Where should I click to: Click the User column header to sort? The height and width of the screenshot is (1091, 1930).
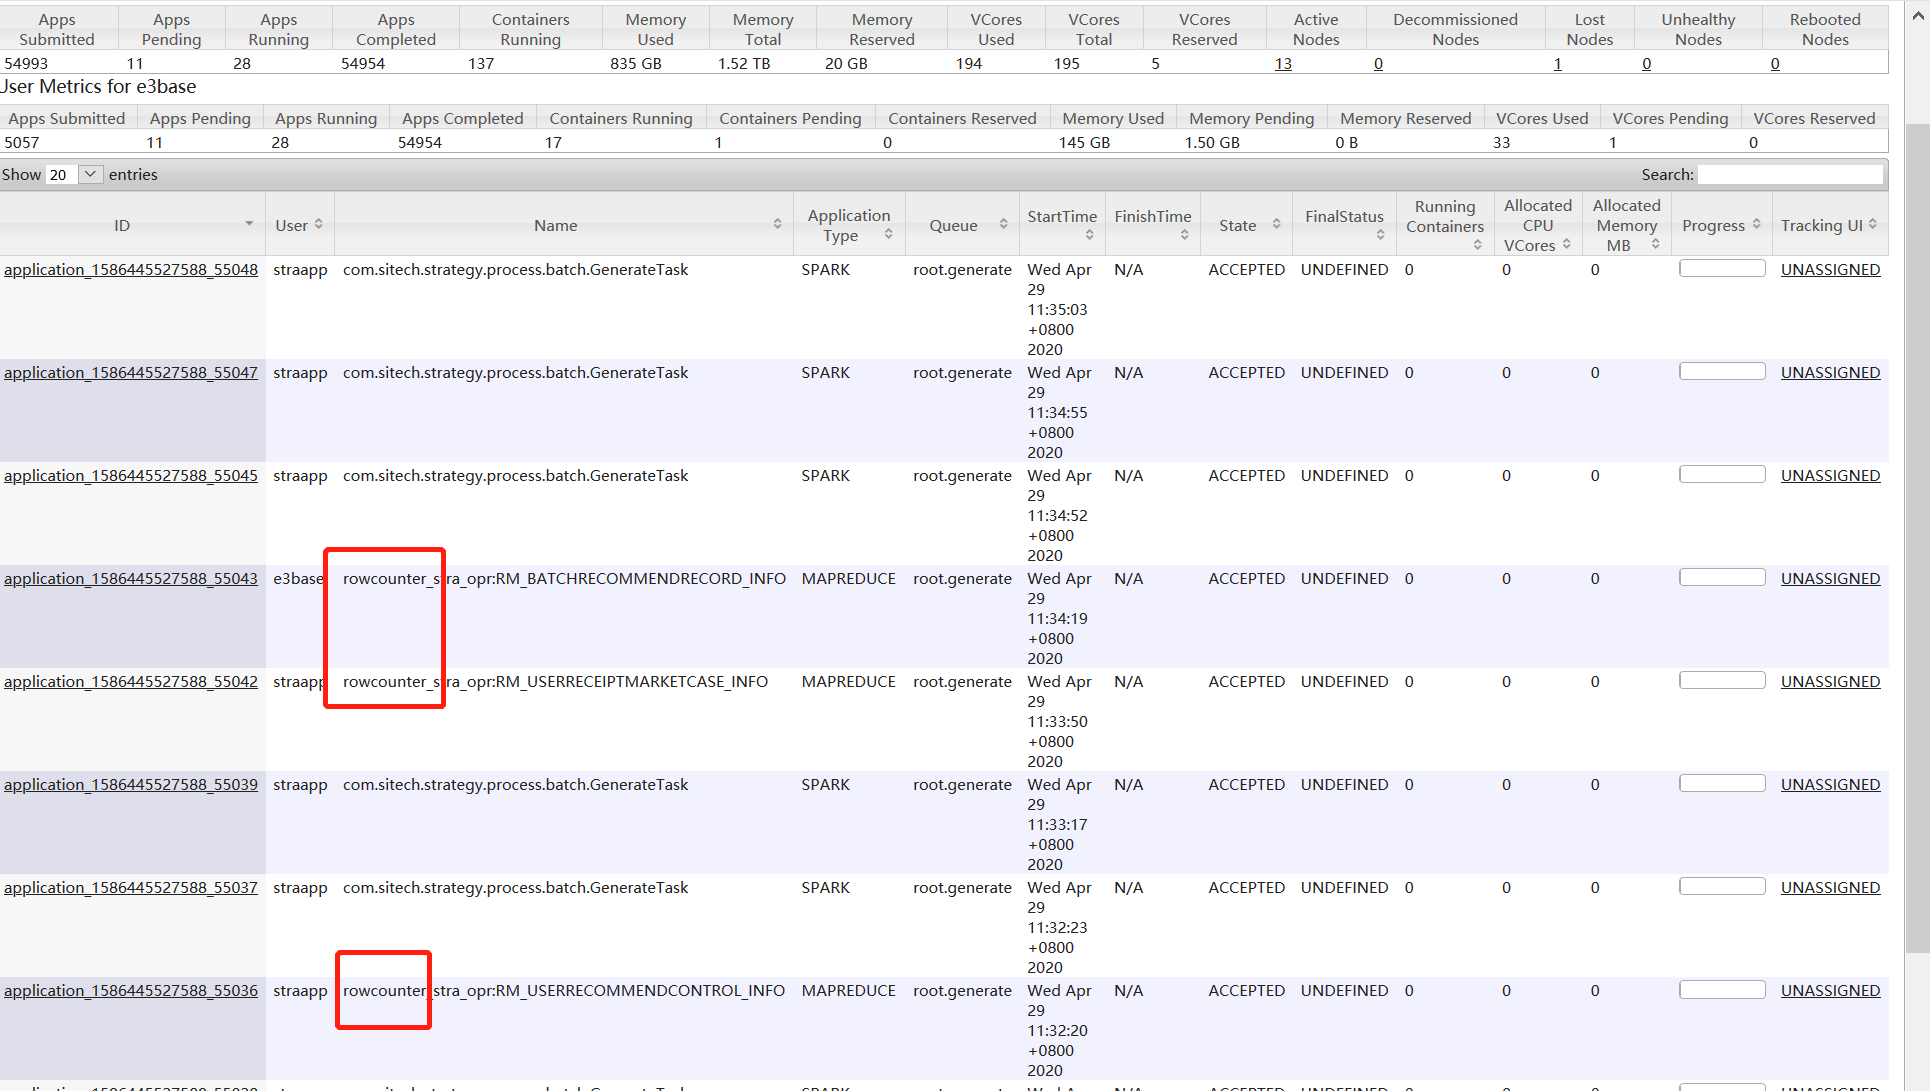pyautogui.click(x=293, y=224)
